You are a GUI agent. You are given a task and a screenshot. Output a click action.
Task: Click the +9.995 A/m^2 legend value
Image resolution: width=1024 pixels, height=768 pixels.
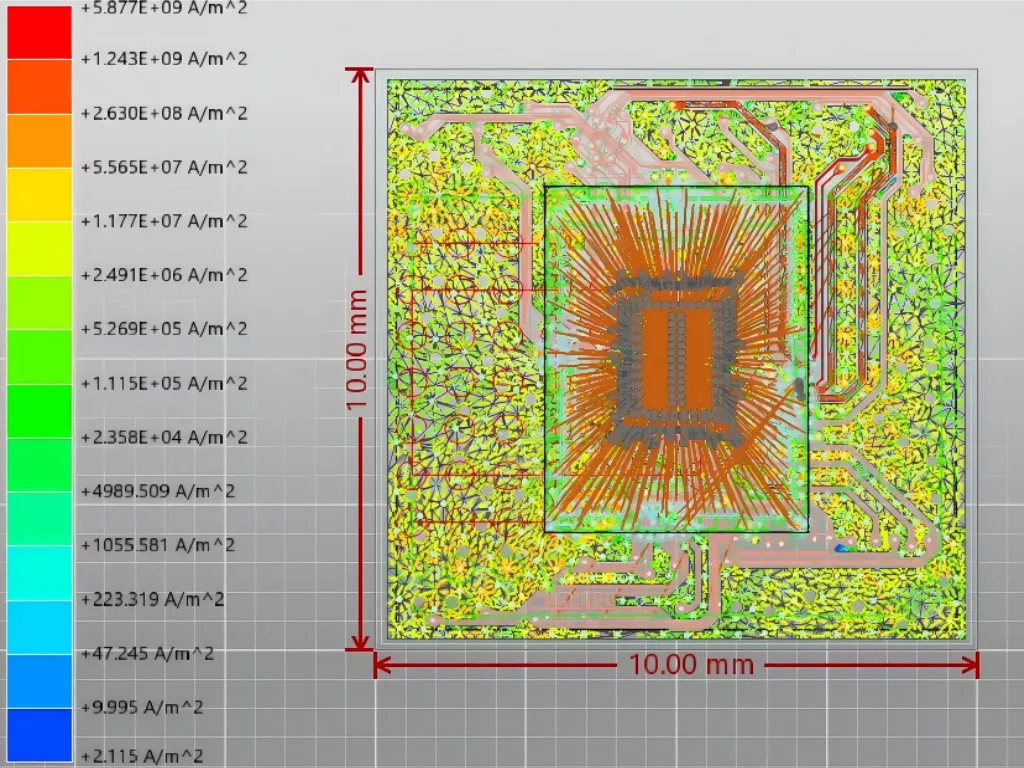click(142, 707)
